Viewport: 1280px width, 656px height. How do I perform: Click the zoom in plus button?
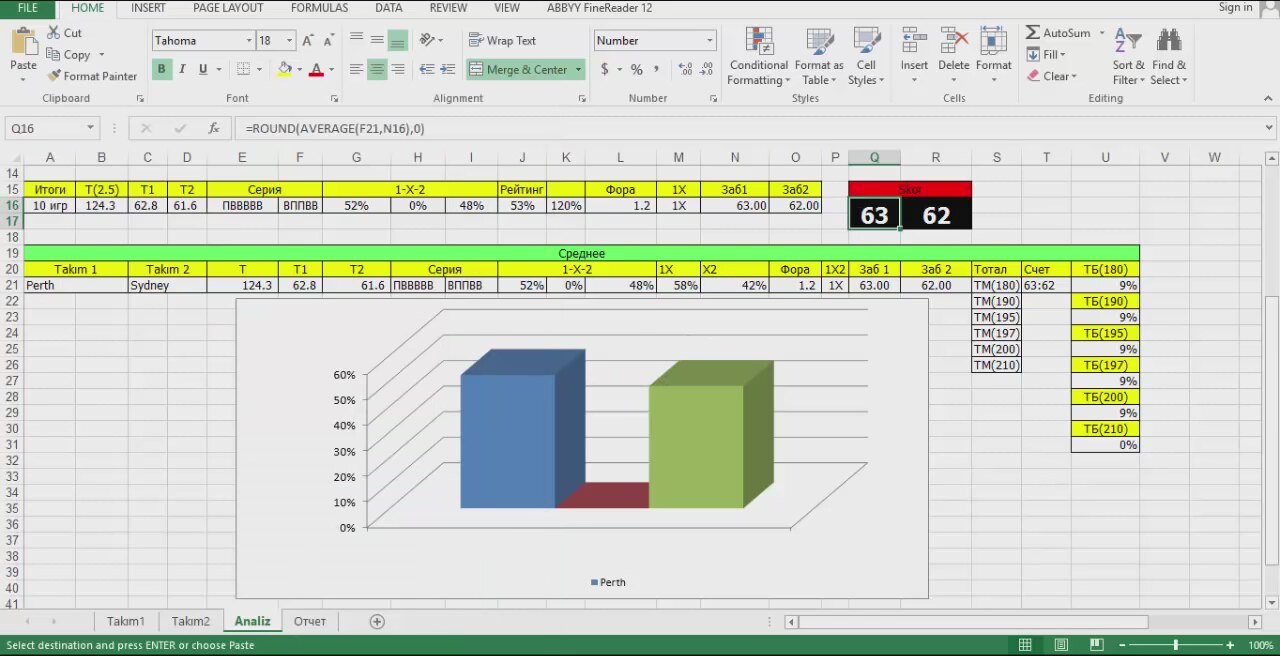(x=1230, y=645)
